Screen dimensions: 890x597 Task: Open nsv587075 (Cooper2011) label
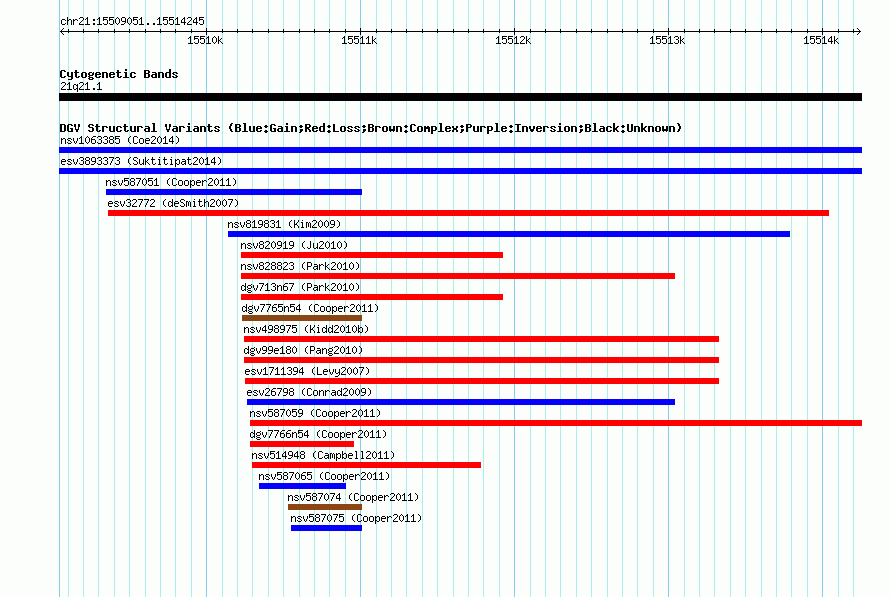click(356, 518)
